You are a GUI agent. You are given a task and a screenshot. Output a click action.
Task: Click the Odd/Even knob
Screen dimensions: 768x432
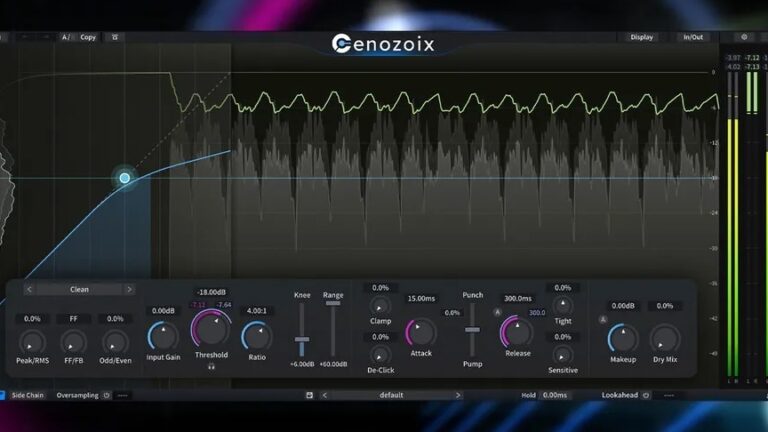[115, 342]
